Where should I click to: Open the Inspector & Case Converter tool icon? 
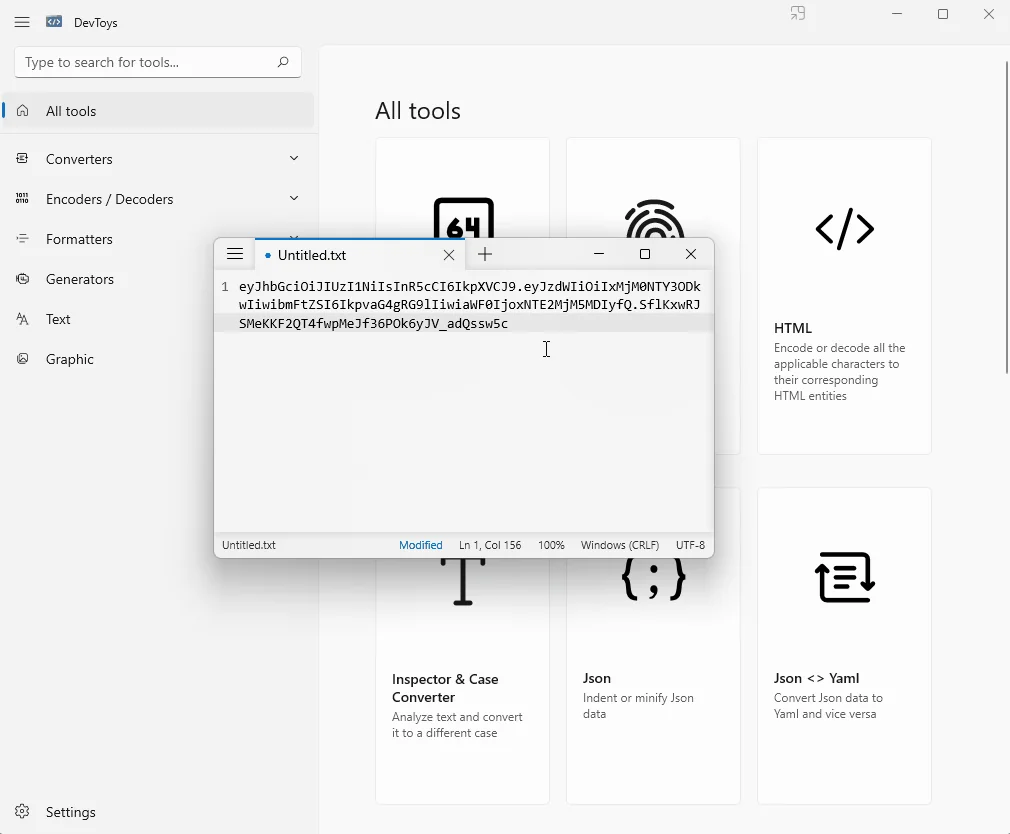coord(463,580)
